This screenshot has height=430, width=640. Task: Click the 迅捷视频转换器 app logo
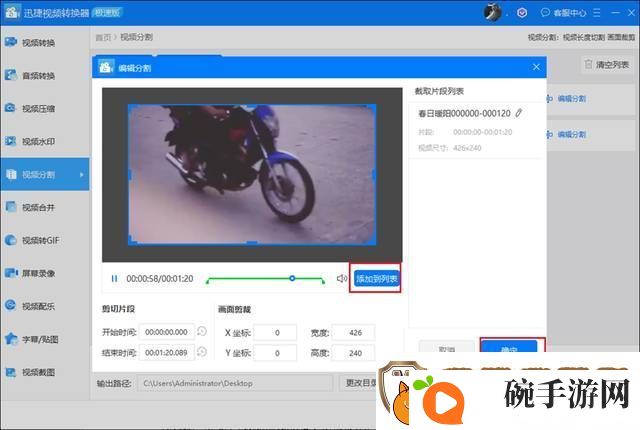pos(11,12)
